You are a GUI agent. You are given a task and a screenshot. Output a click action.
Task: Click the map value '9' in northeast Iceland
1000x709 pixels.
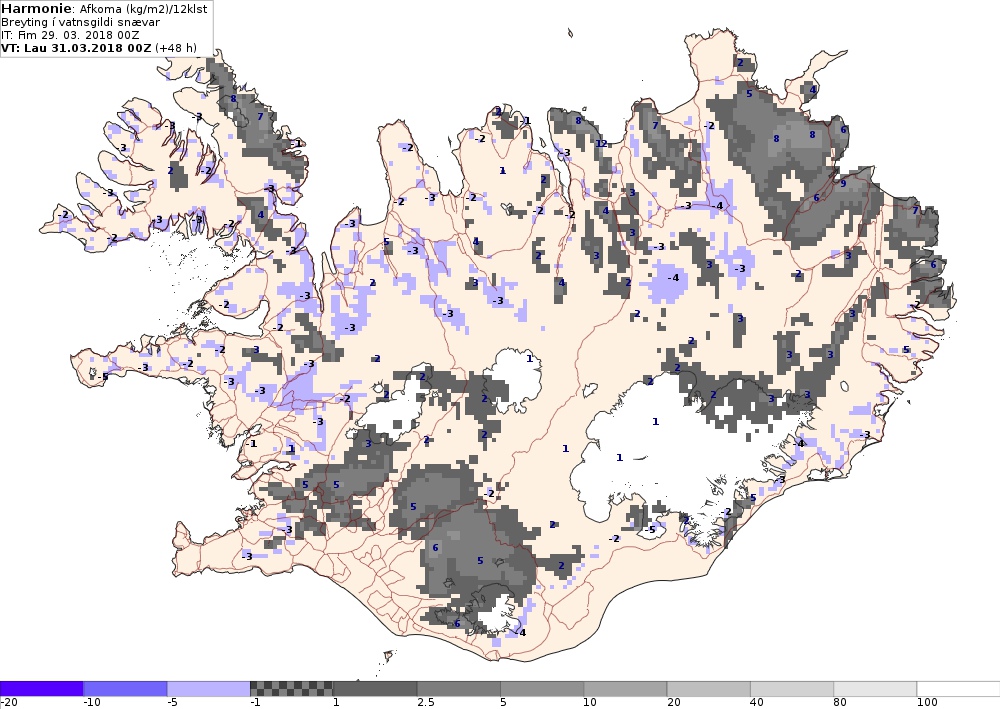[842, 184]
